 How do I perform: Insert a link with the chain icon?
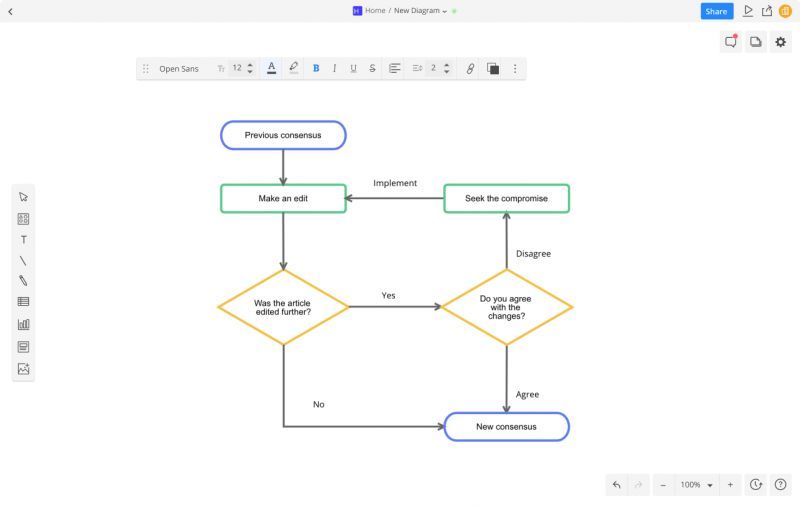pyautogui.click(x=470, y=68)
